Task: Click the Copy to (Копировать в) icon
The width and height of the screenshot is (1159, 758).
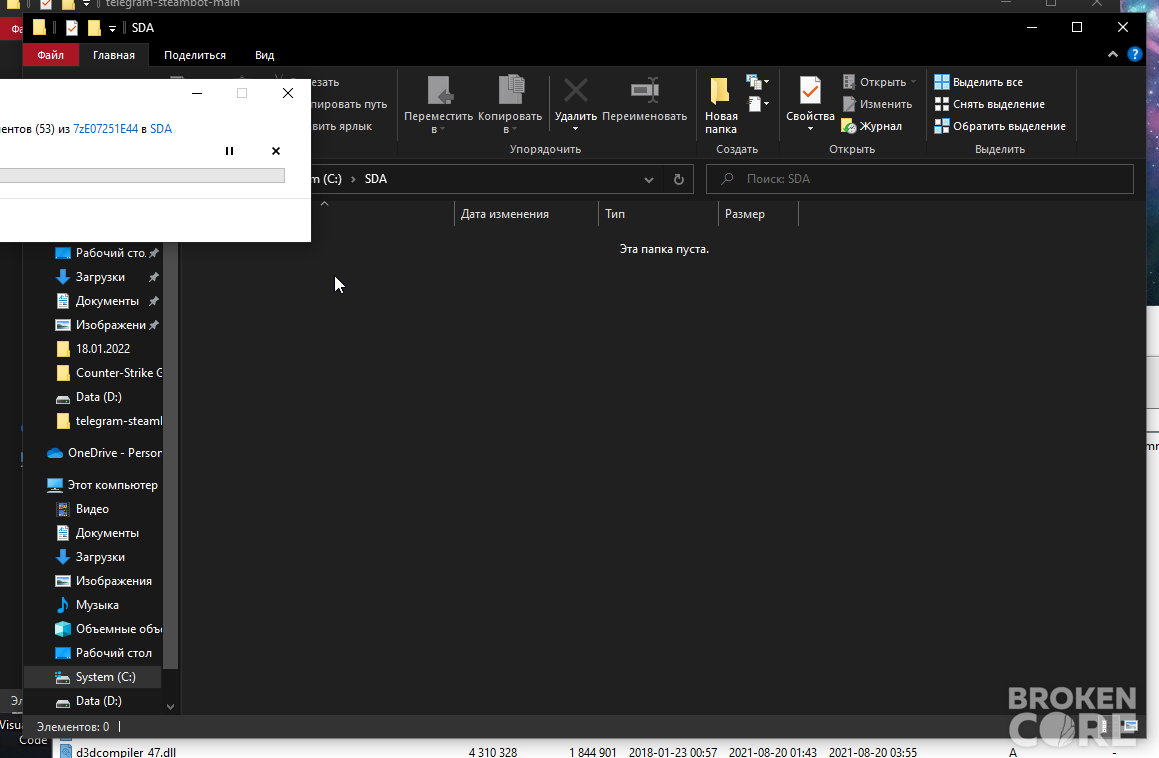Action: click(510, 90)
